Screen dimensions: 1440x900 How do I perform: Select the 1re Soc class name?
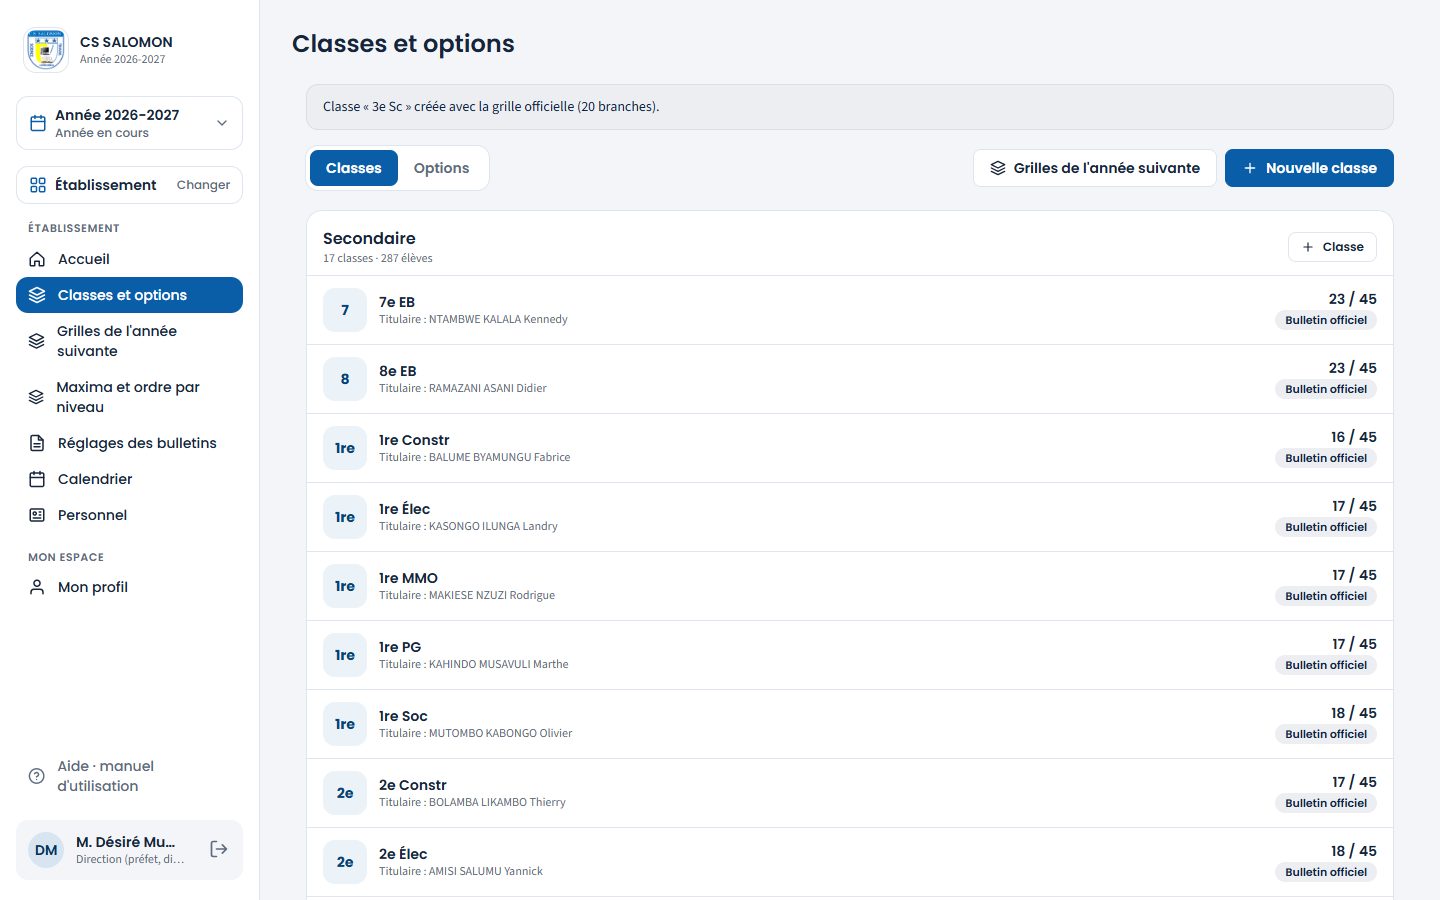tap(403, 716)
